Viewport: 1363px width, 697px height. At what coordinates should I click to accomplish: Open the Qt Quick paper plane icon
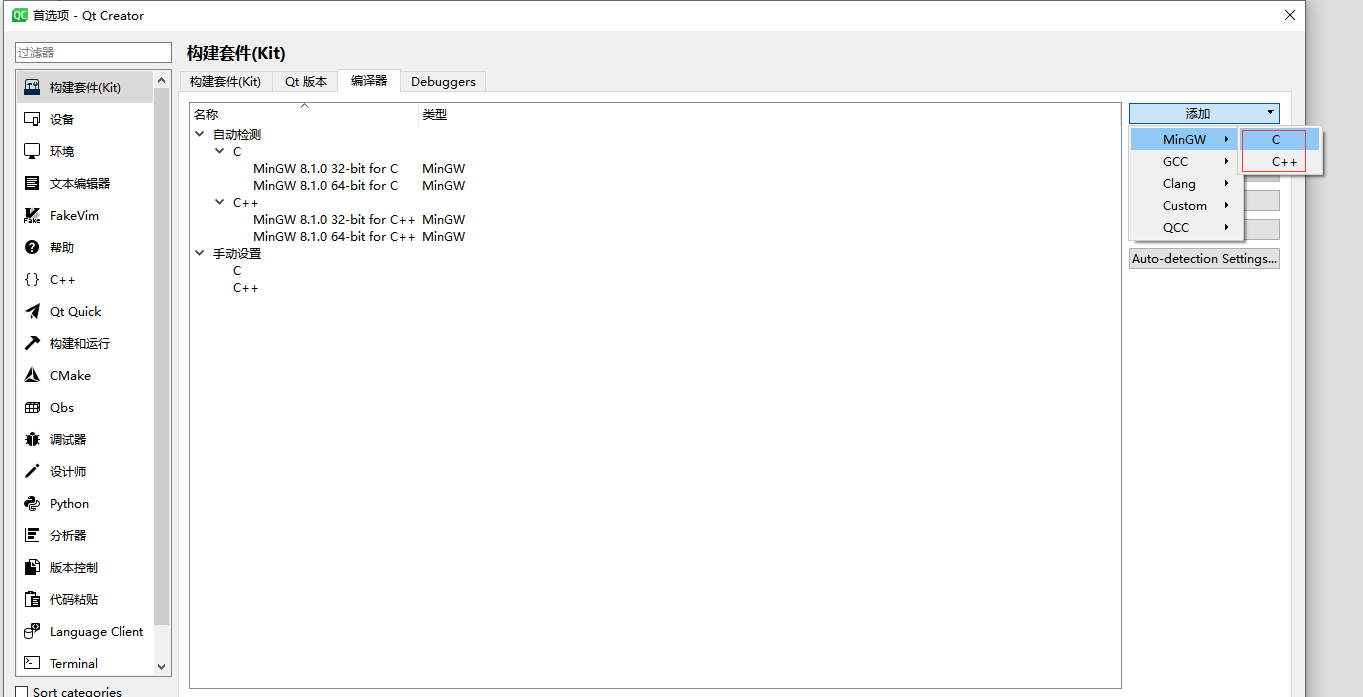[32, 311]
